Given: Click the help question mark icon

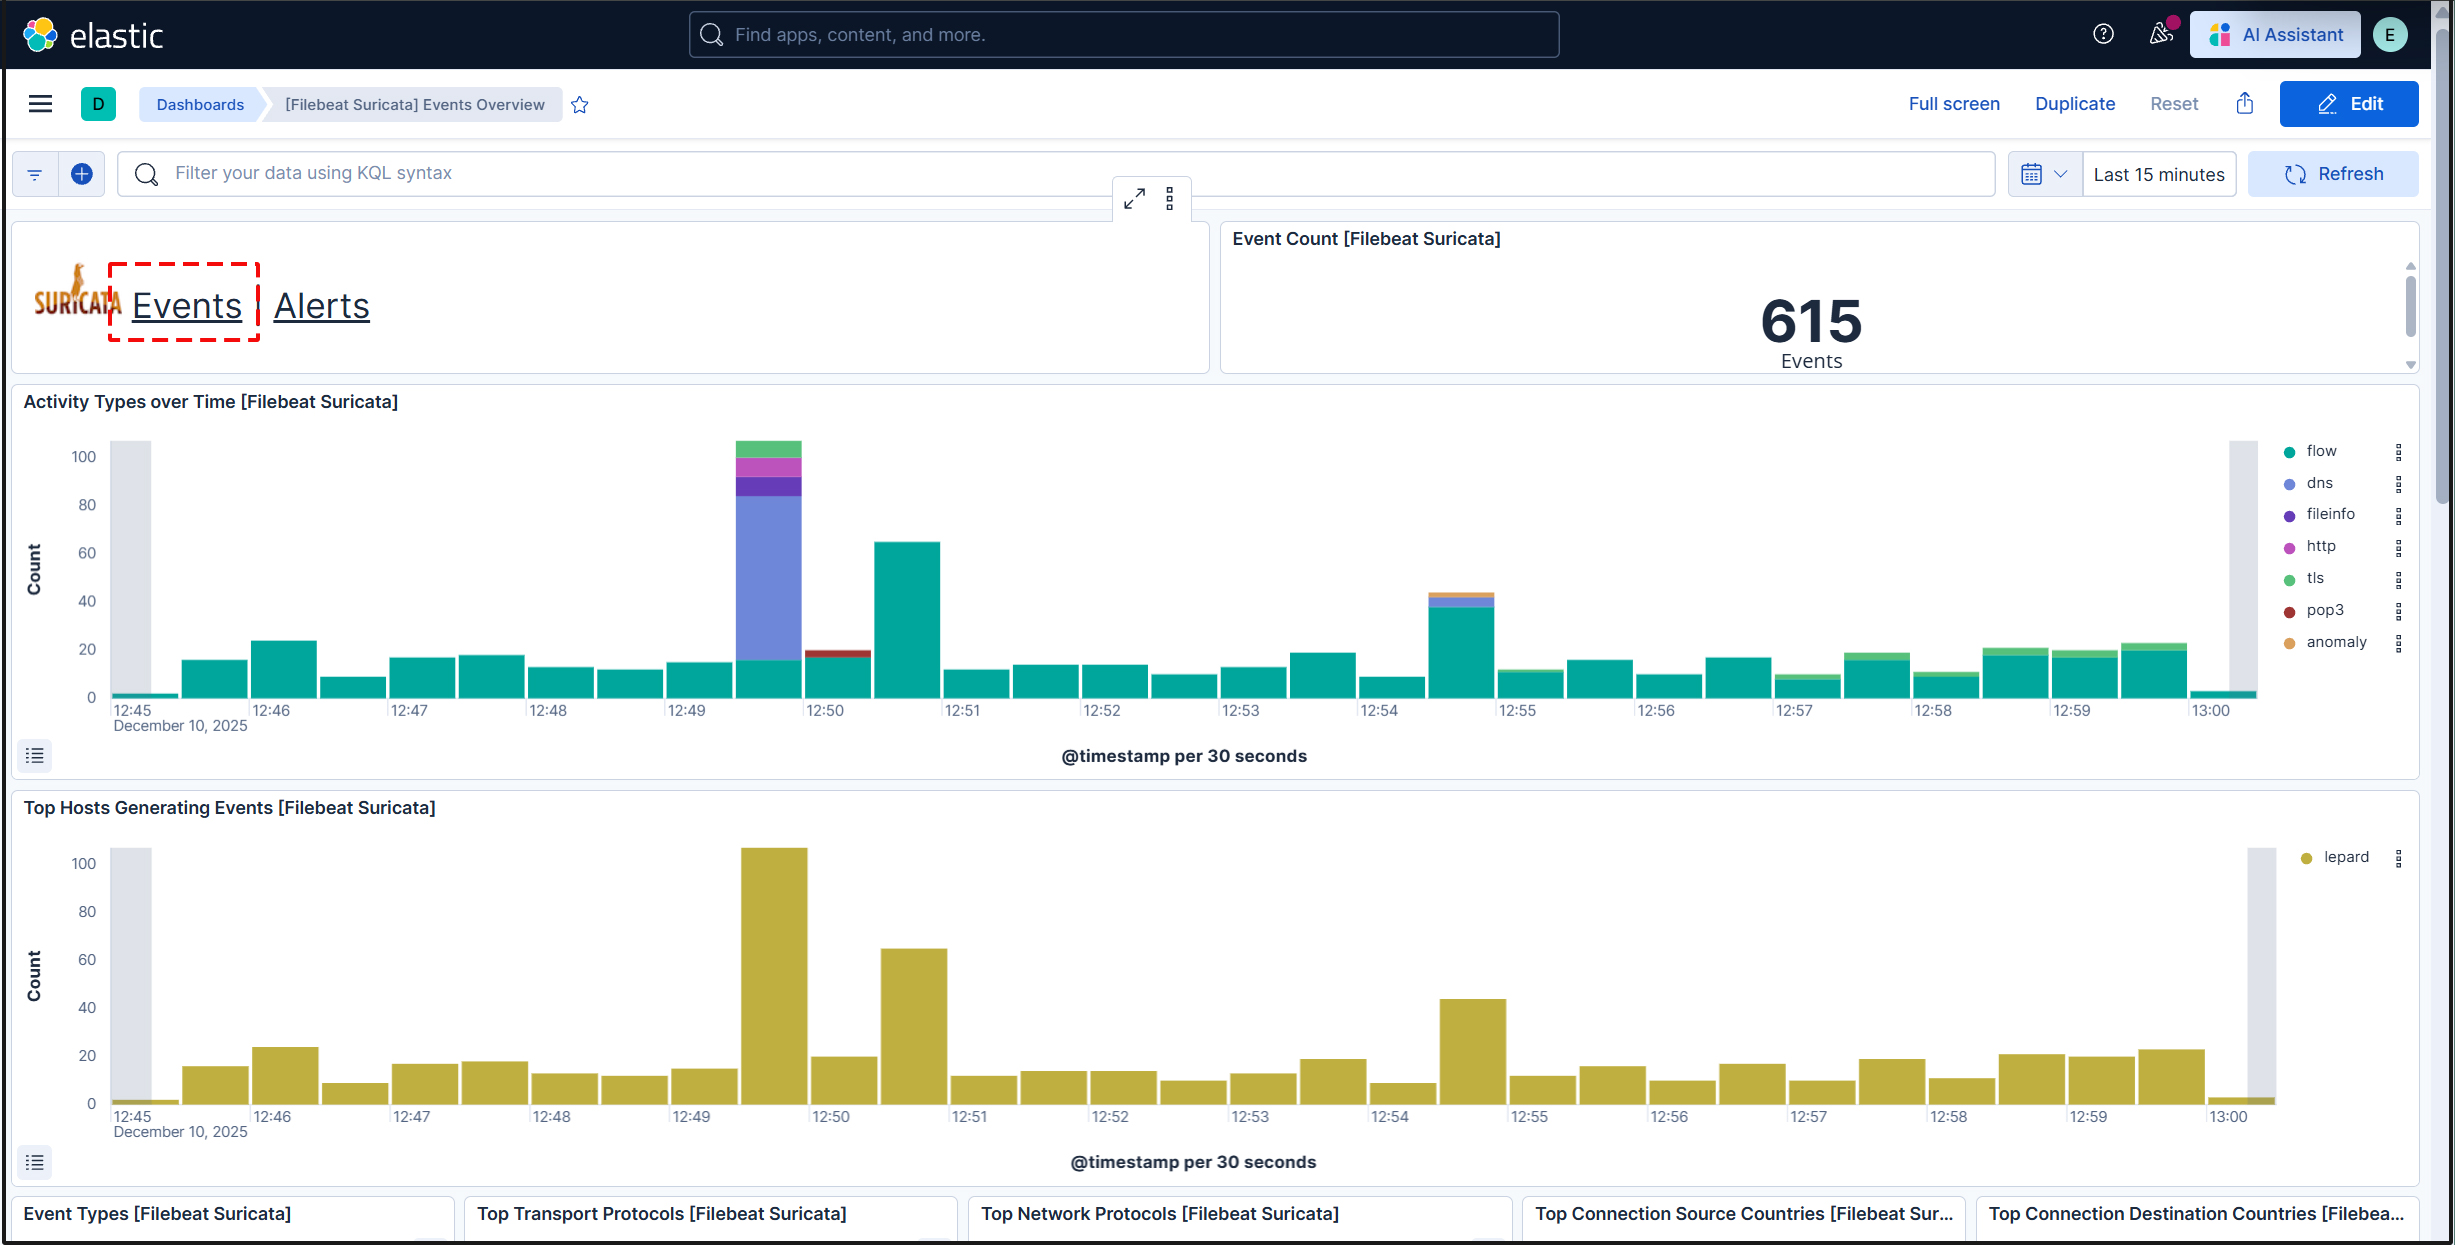Looking at the screenshot, I should [x=2103, y=35].
